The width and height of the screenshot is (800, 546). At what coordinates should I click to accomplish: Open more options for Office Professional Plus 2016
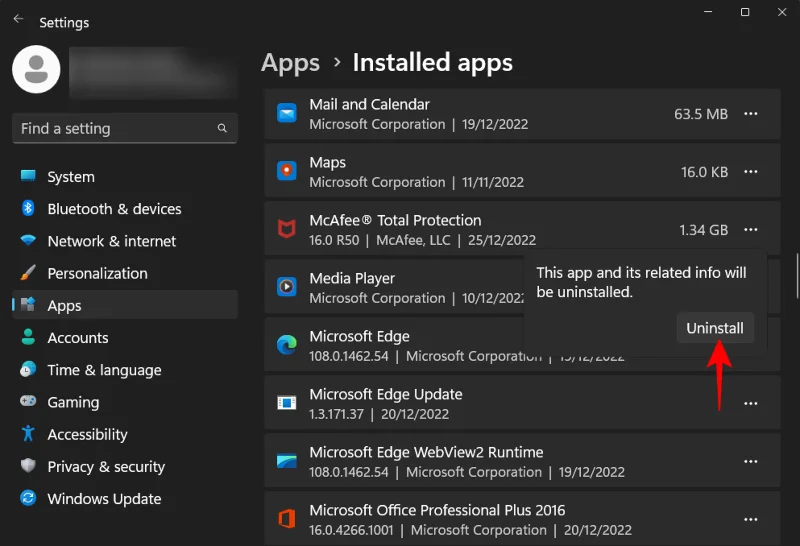[751, 519]
